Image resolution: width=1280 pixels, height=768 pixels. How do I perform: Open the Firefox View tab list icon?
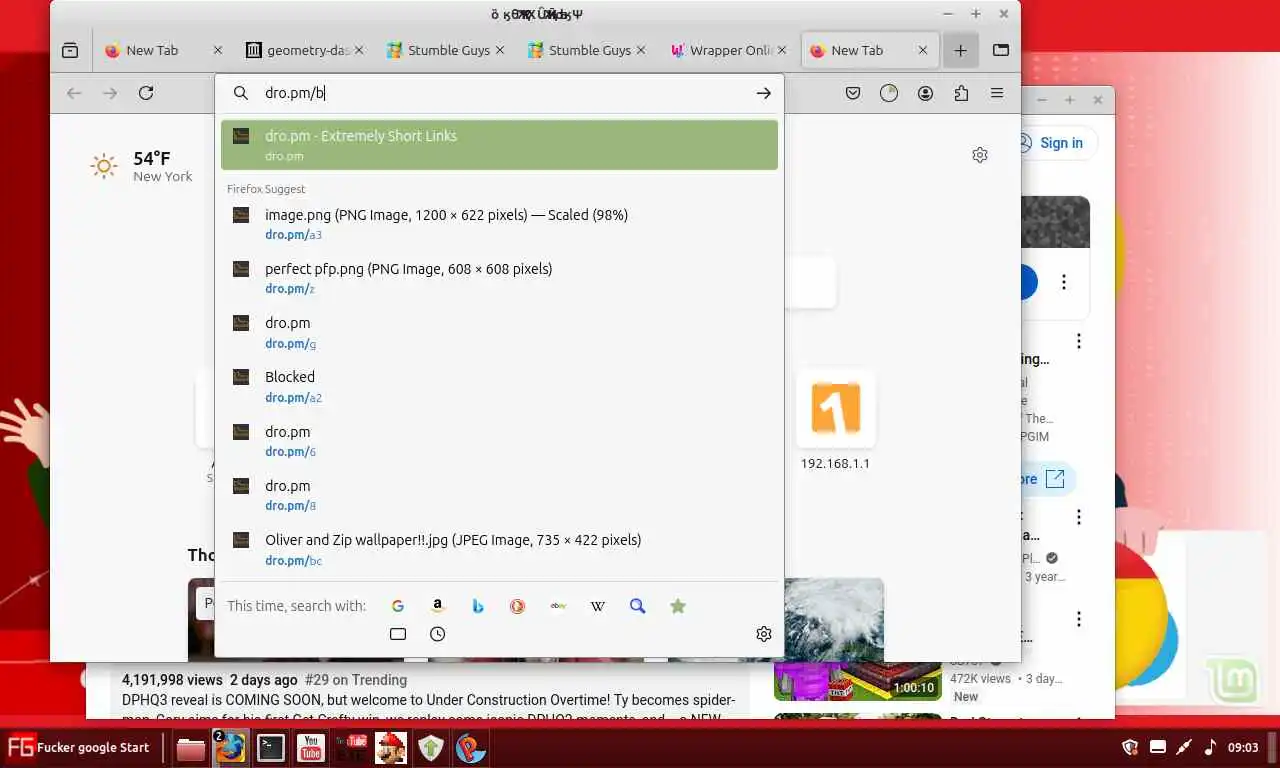(x=70, y=50)
